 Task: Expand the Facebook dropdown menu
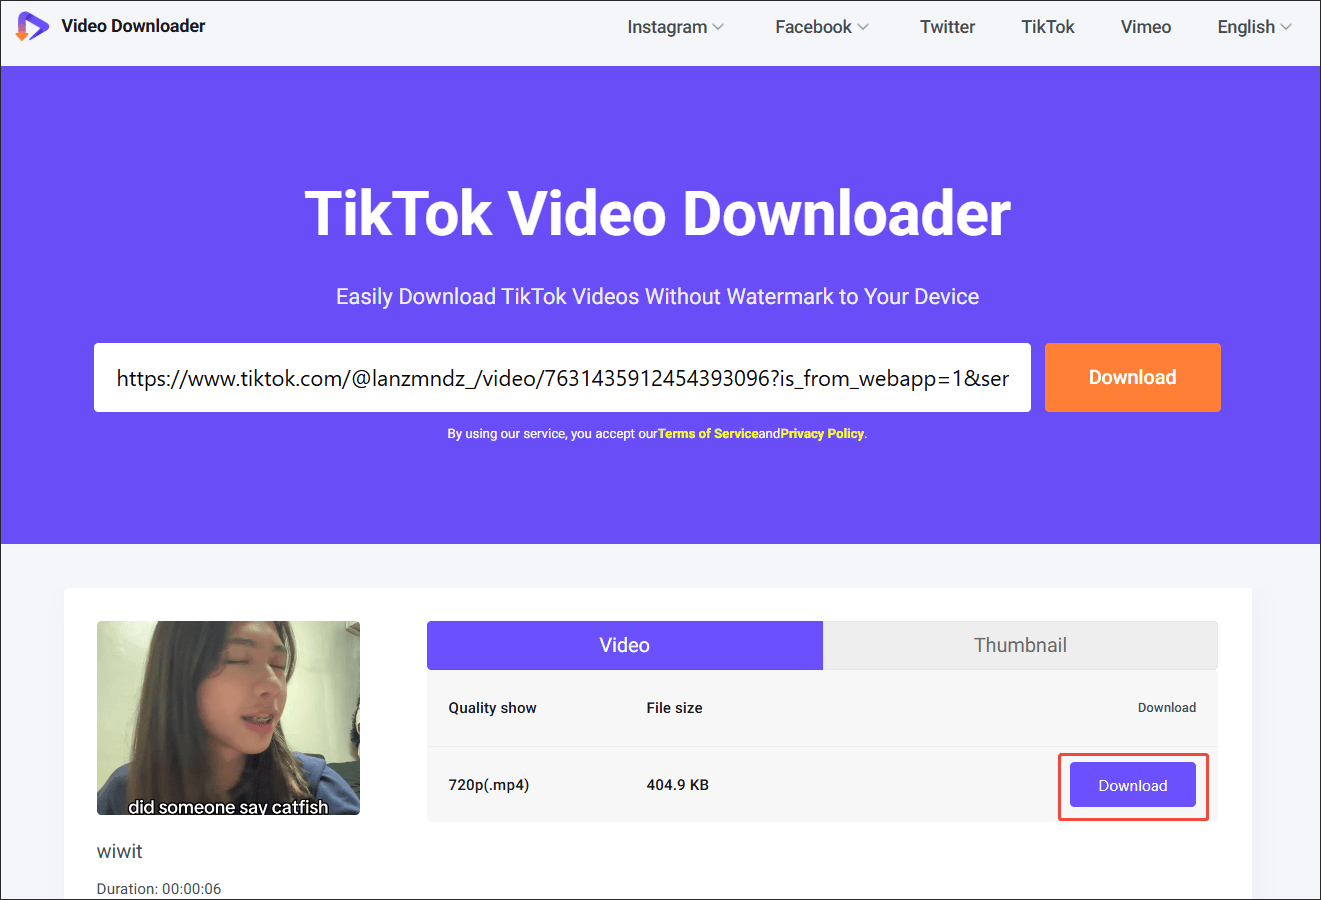(822, 27)
